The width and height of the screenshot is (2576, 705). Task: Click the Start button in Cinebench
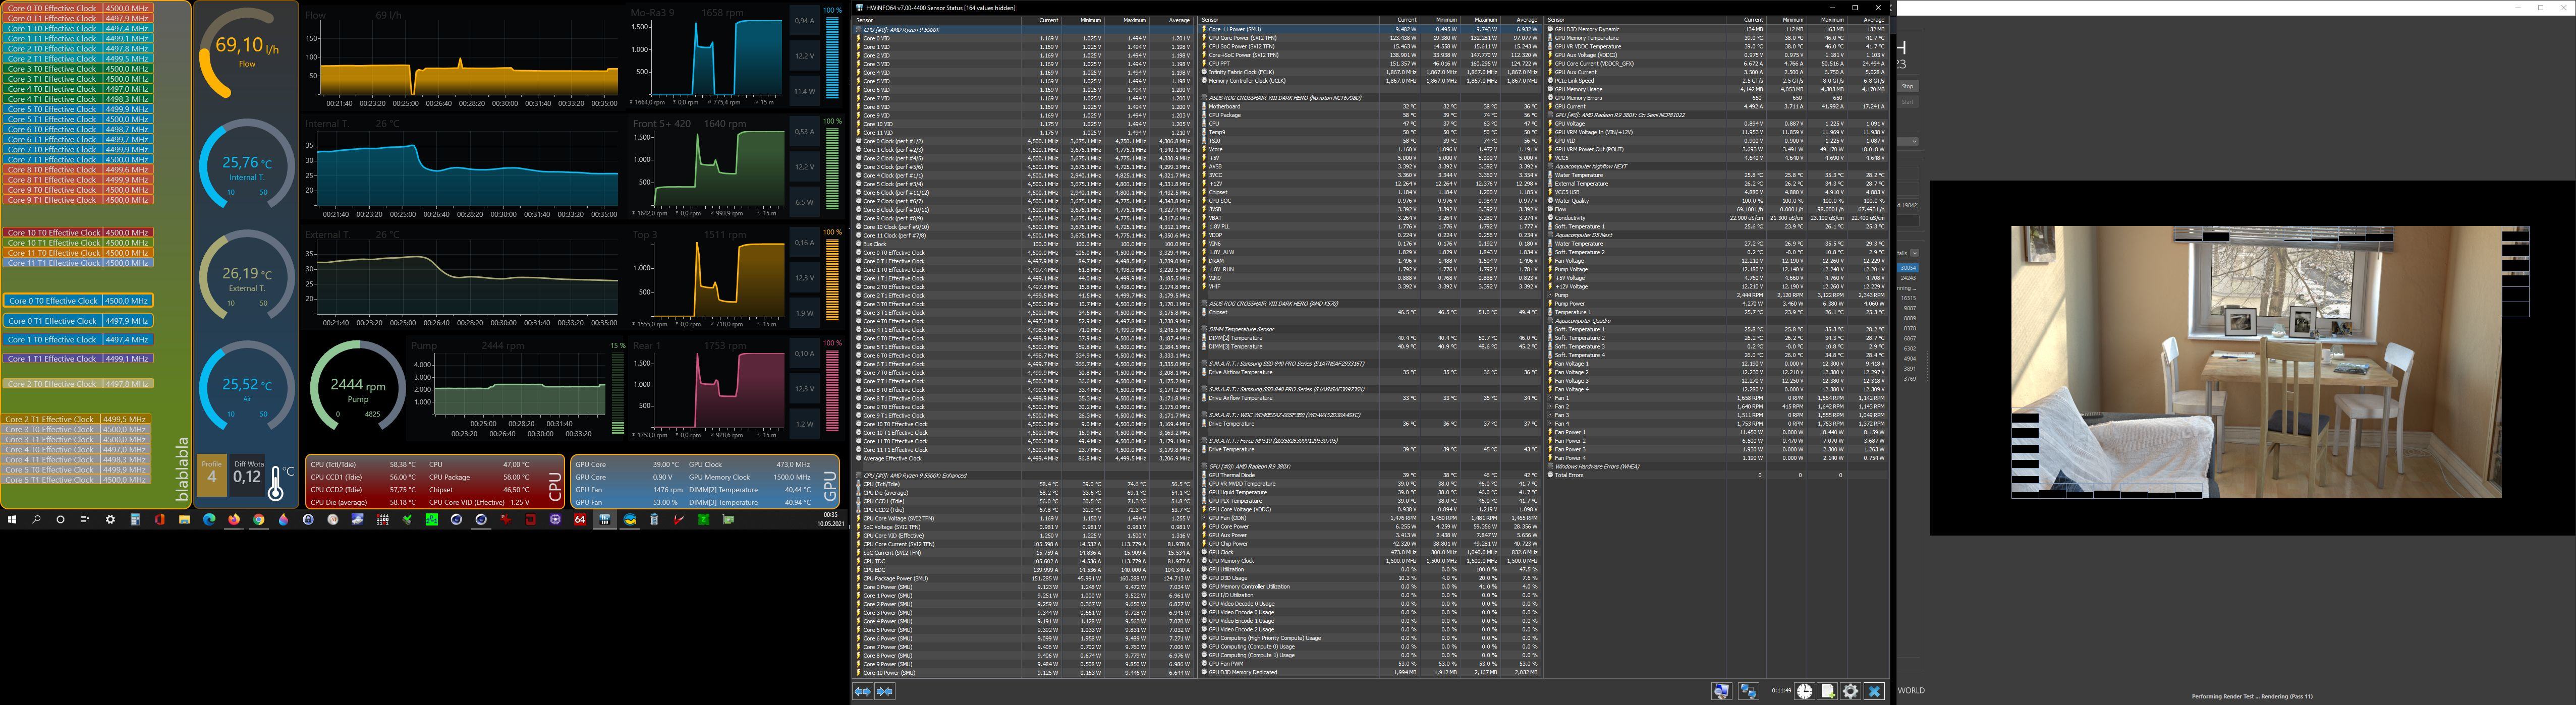point(1907,102)
